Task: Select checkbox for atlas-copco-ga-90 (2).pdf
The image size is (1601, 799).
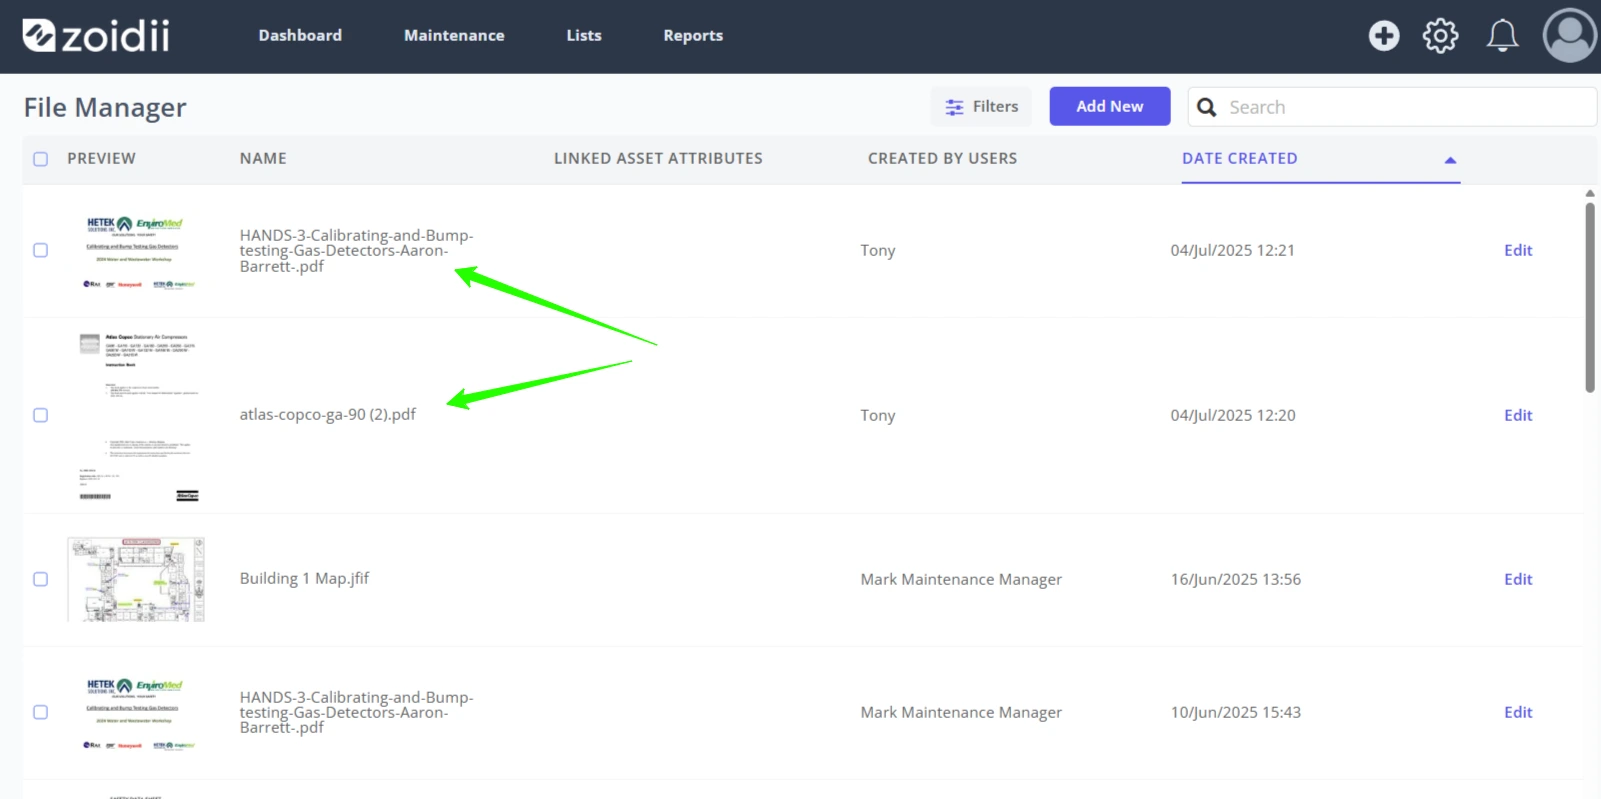Action: (x=41, y=415)
